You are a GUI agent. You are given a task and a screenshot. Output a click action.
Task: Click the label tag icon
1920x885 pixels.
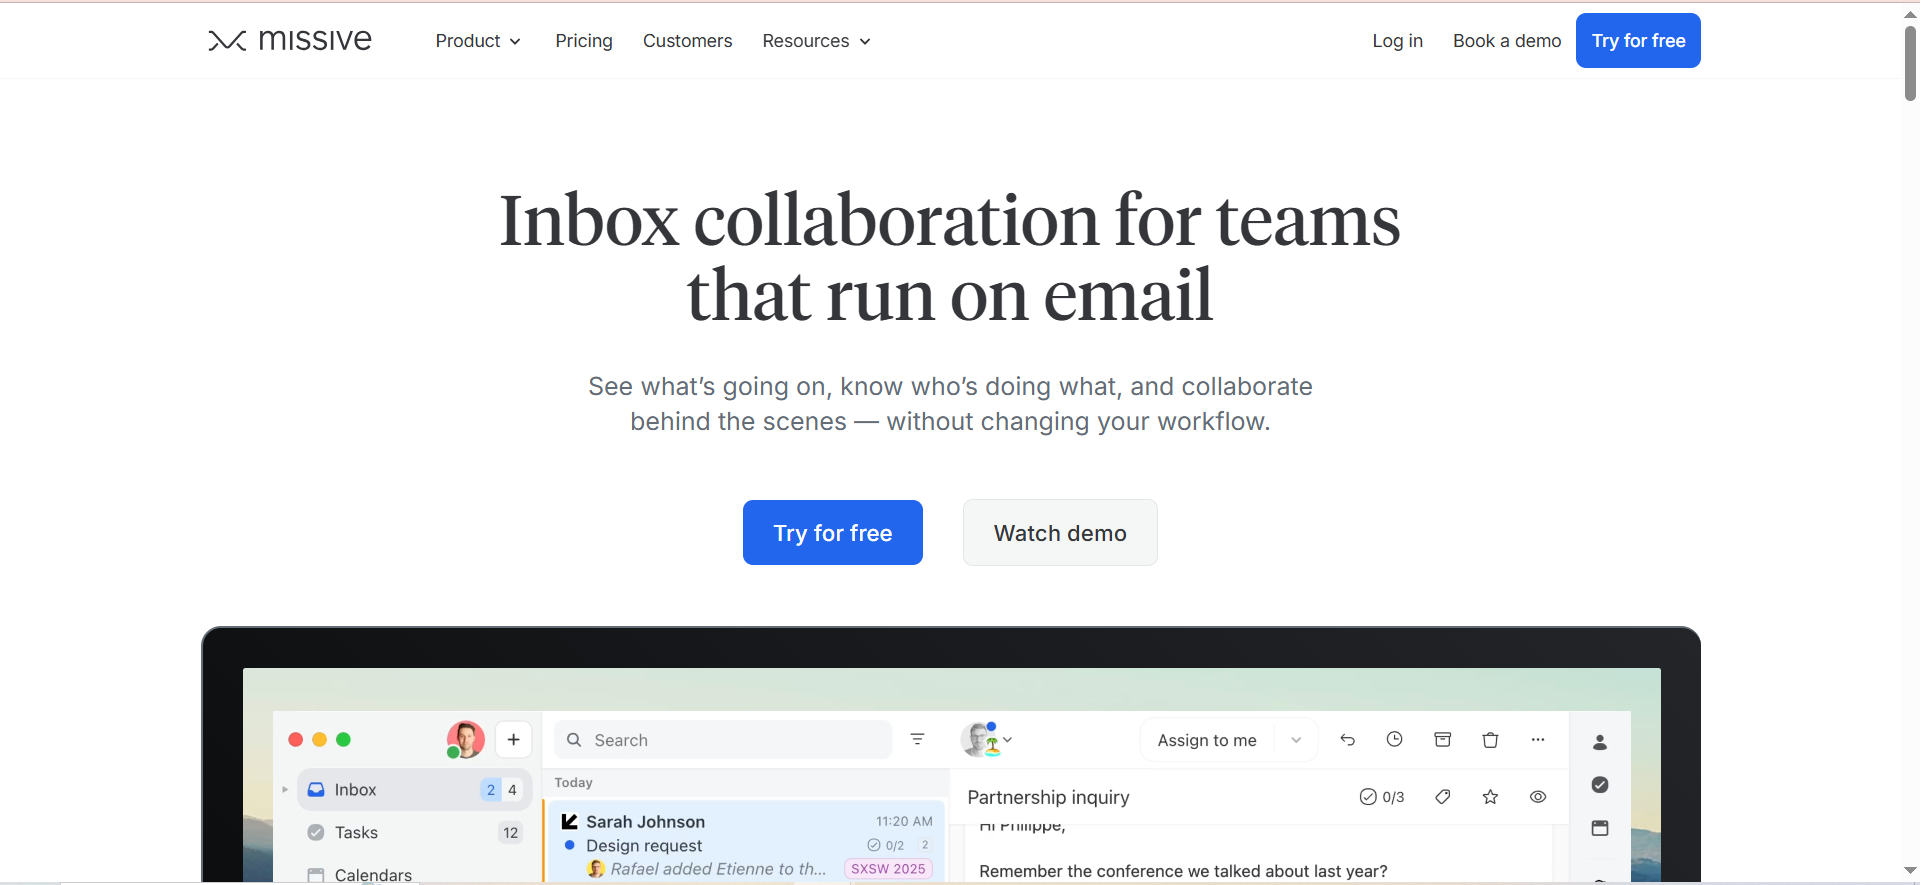click(x=1443, y=797)
